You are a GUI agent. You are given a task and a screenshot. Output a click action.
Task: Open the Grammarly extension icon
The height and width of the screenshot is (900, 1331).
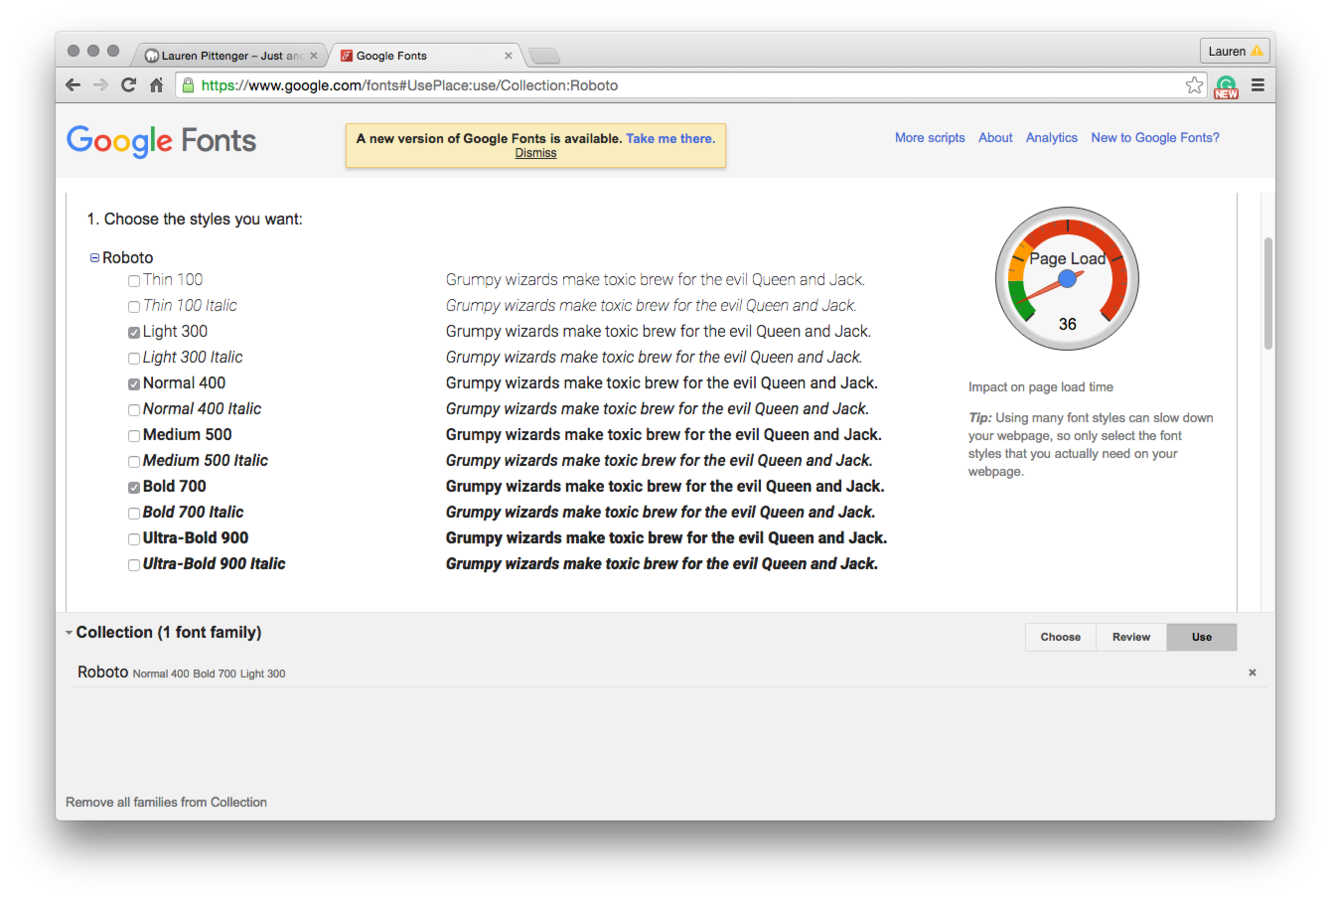pos(1226,86)
